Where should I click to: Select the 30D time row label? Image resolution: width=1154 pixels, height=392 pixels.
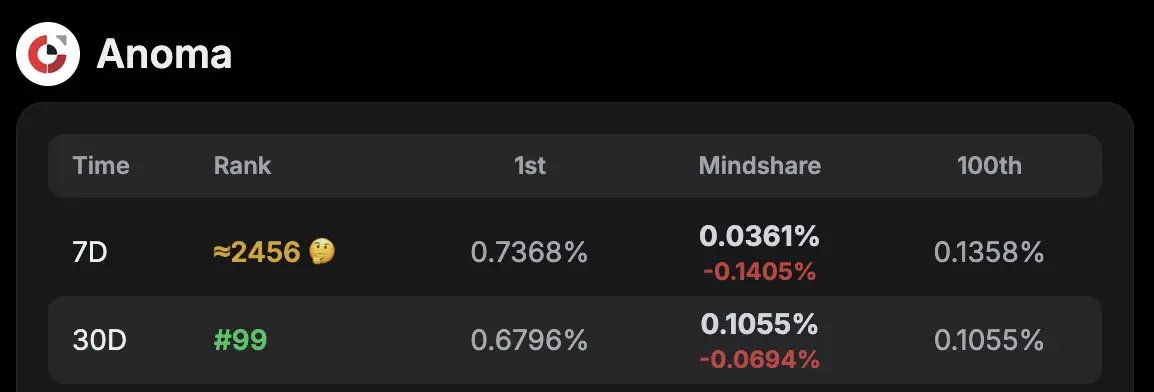(99, 341)
